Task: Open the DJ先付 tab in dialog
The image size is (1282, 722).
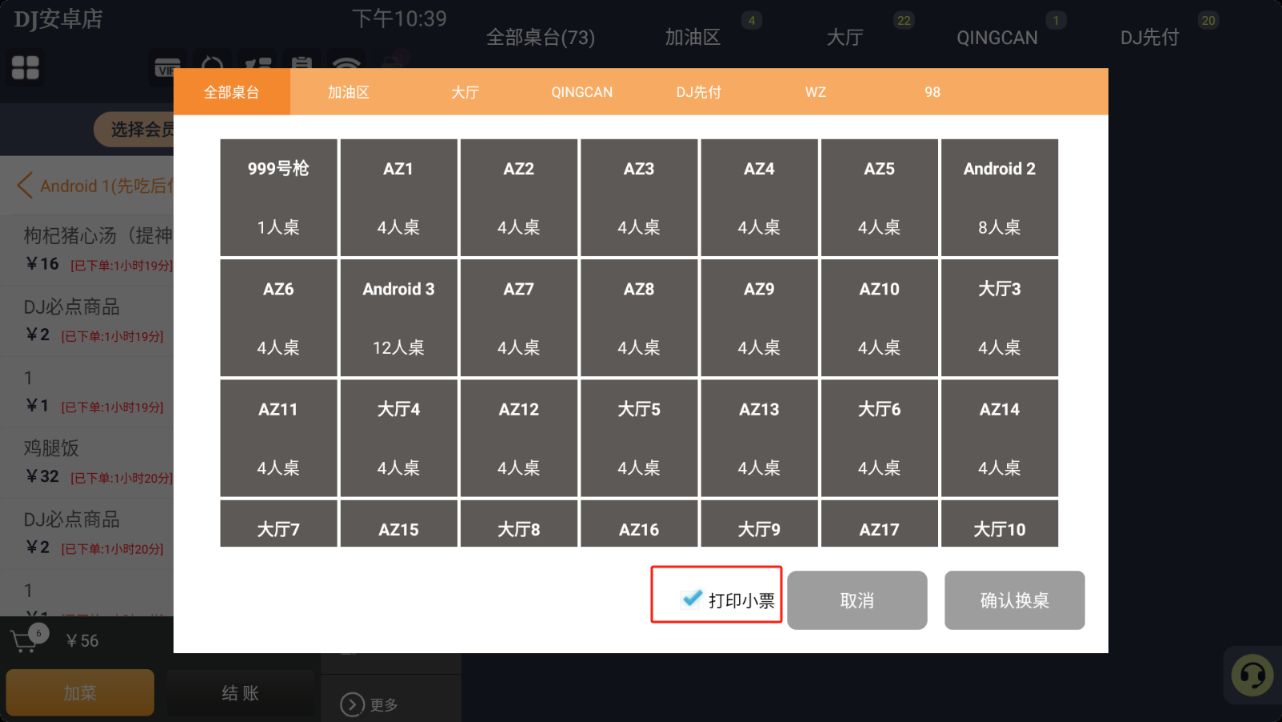Action: (x=699, y=92)
